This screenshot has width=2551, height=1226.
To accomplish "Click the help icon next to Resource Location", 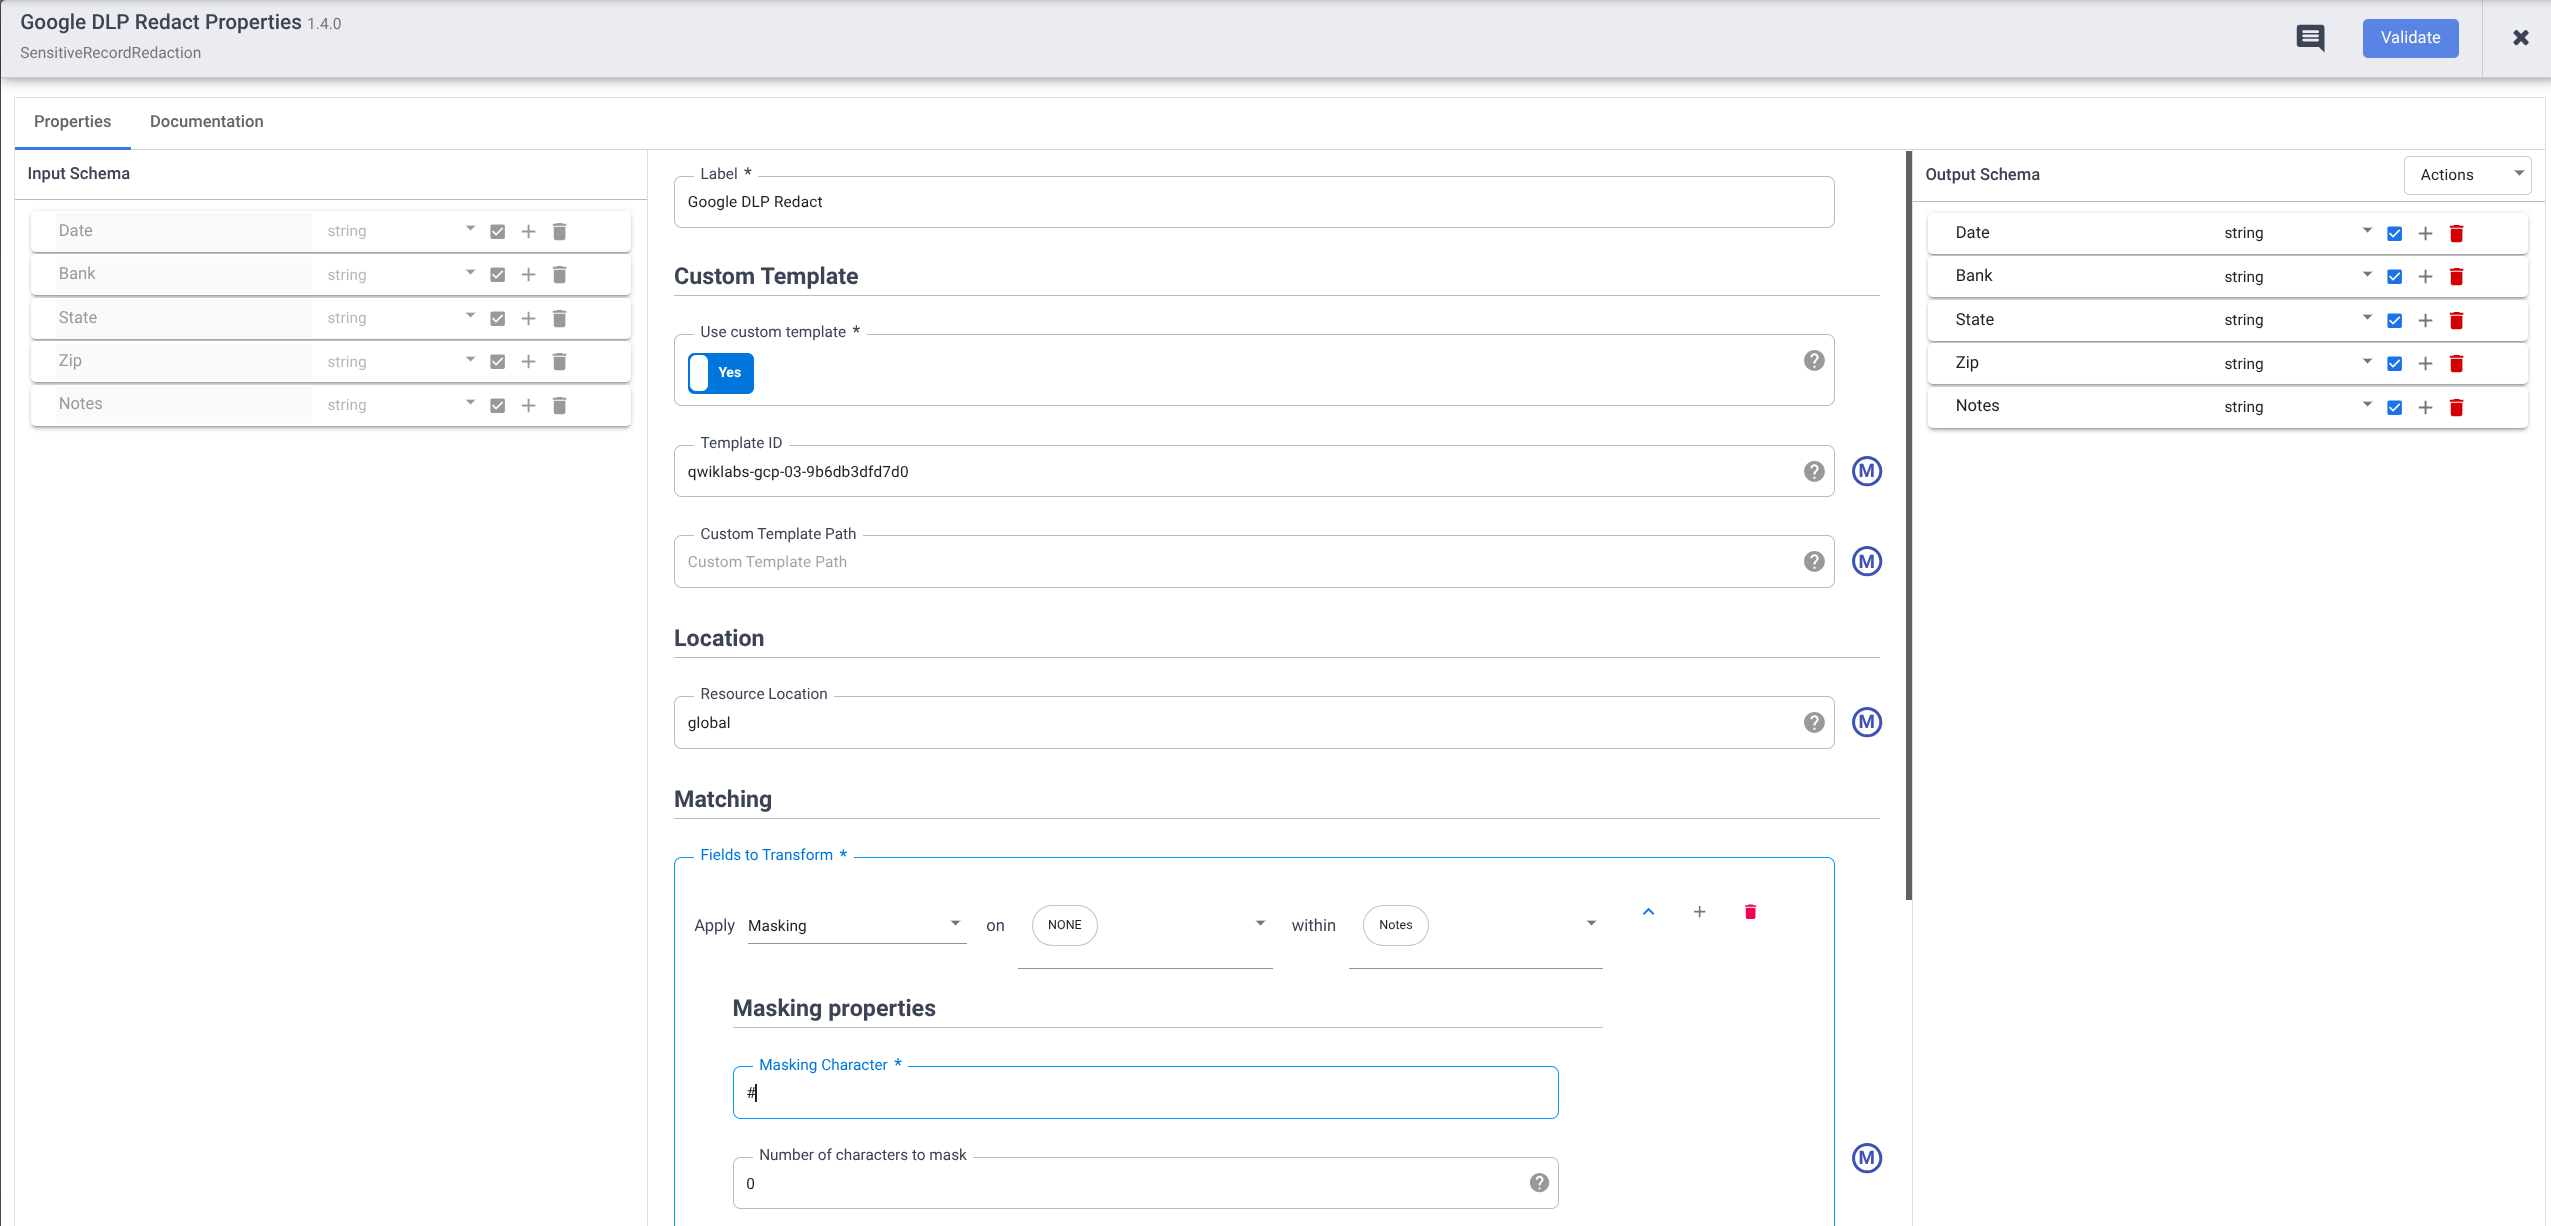I will tap(1814, 722).
